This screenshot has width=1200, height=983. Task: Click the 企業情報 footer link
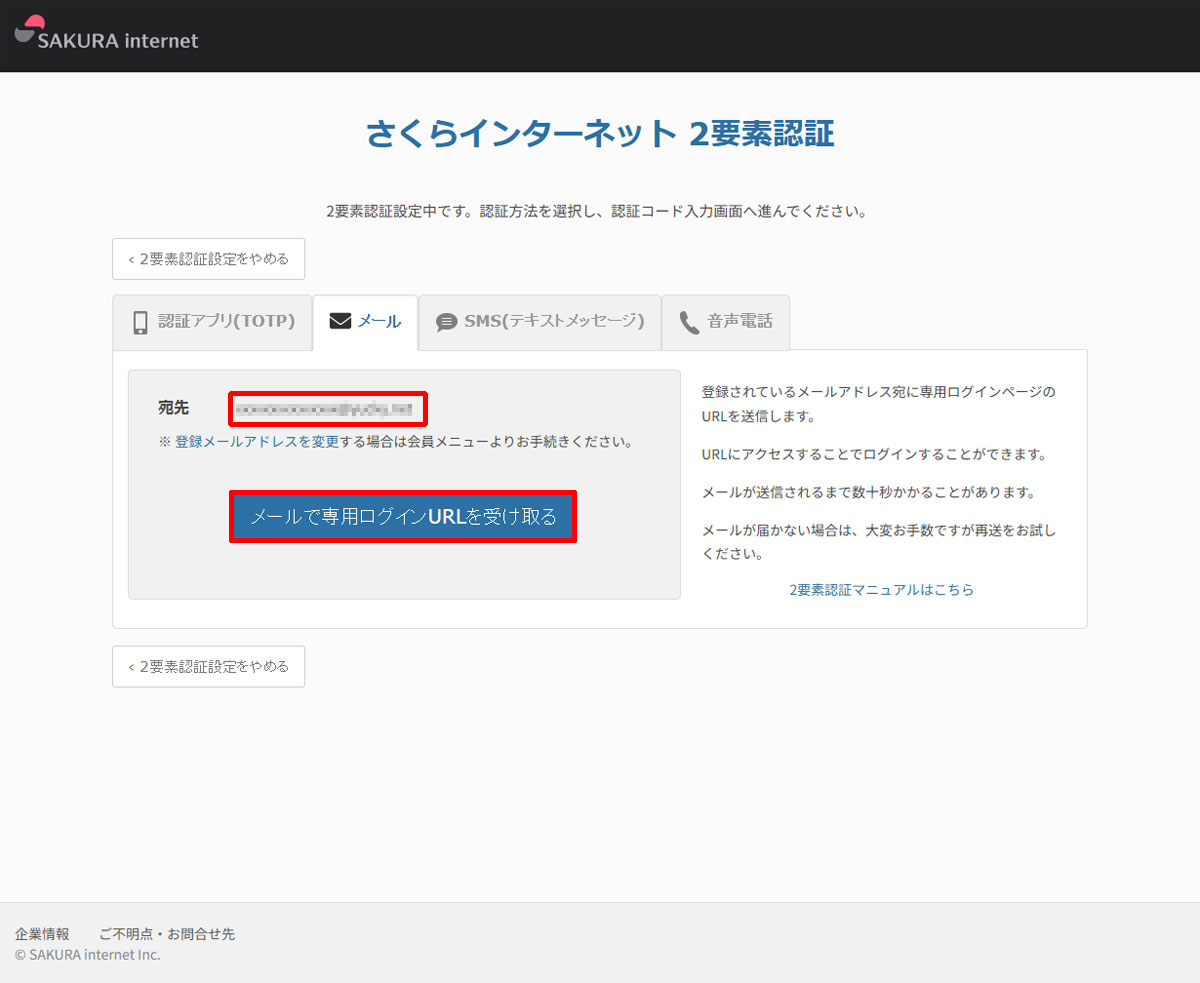pyautogui.click(x=42, y=934)
